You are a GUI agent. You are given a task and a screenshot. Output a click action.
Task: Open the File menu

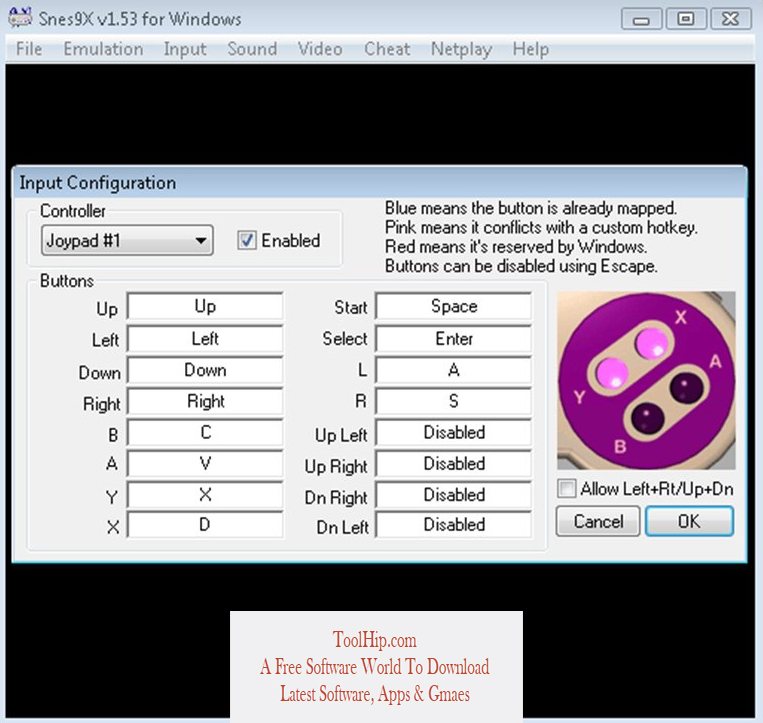coord(29,49)
